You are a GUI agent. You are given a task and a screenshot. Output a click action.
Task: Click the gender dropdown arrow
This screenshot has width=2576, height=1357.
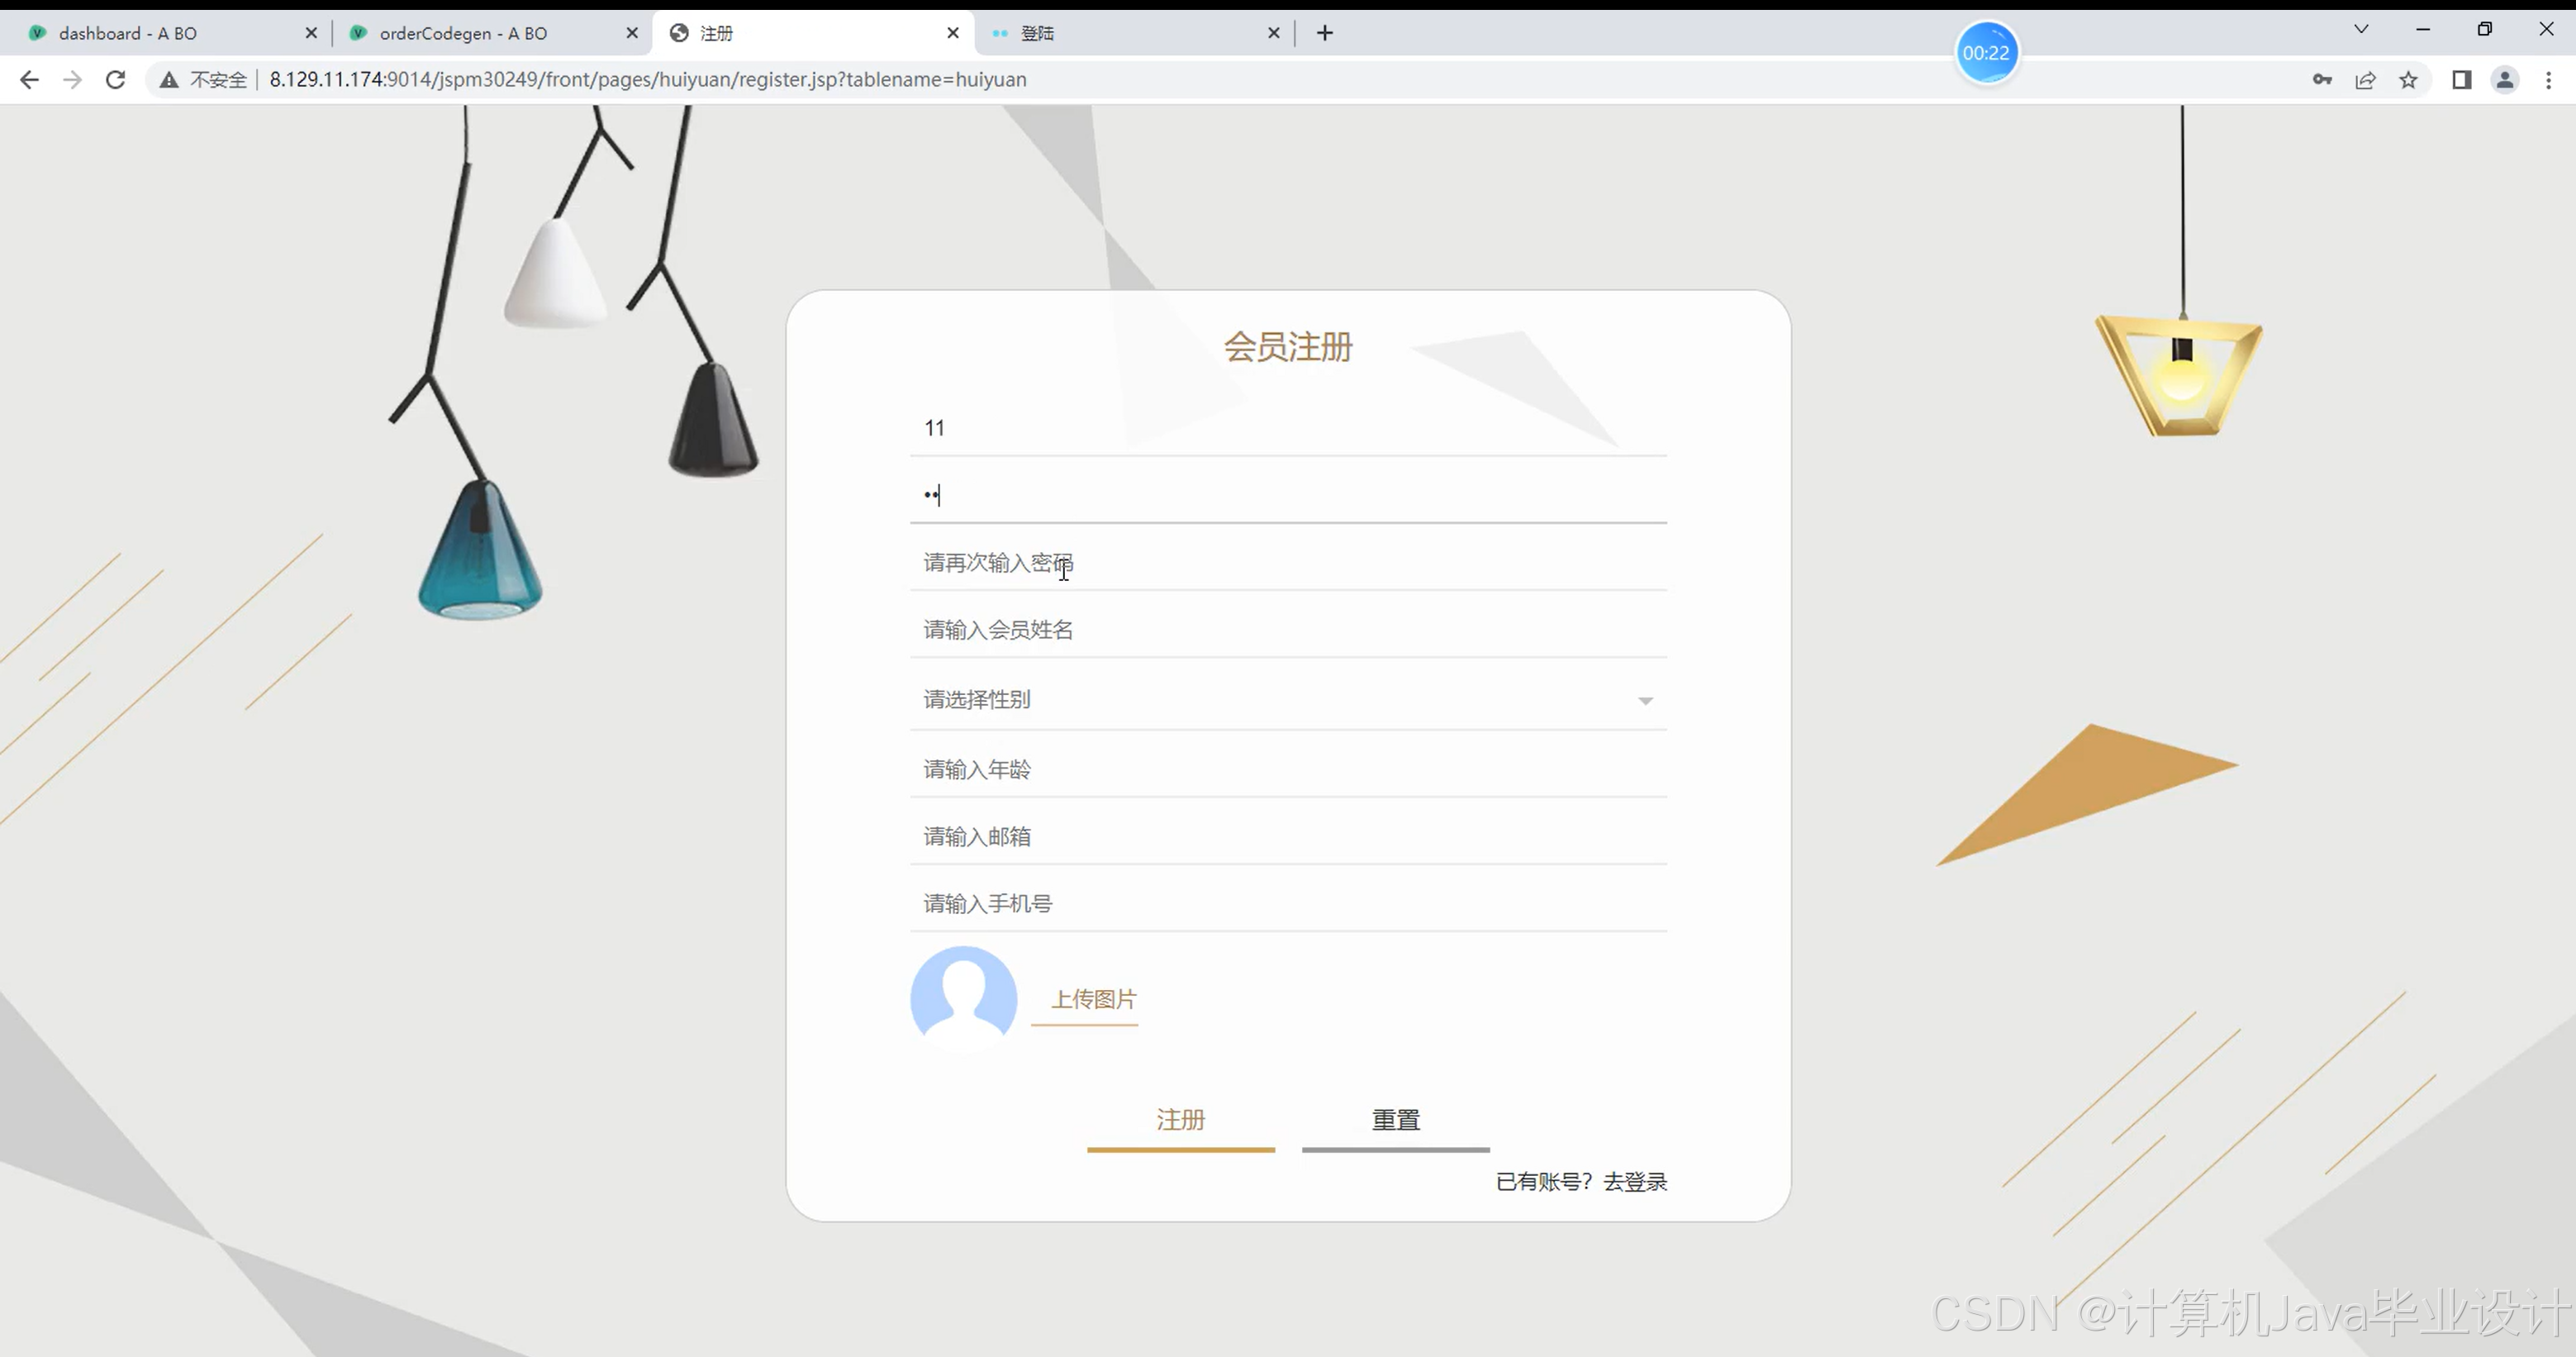pos(1645,701)
